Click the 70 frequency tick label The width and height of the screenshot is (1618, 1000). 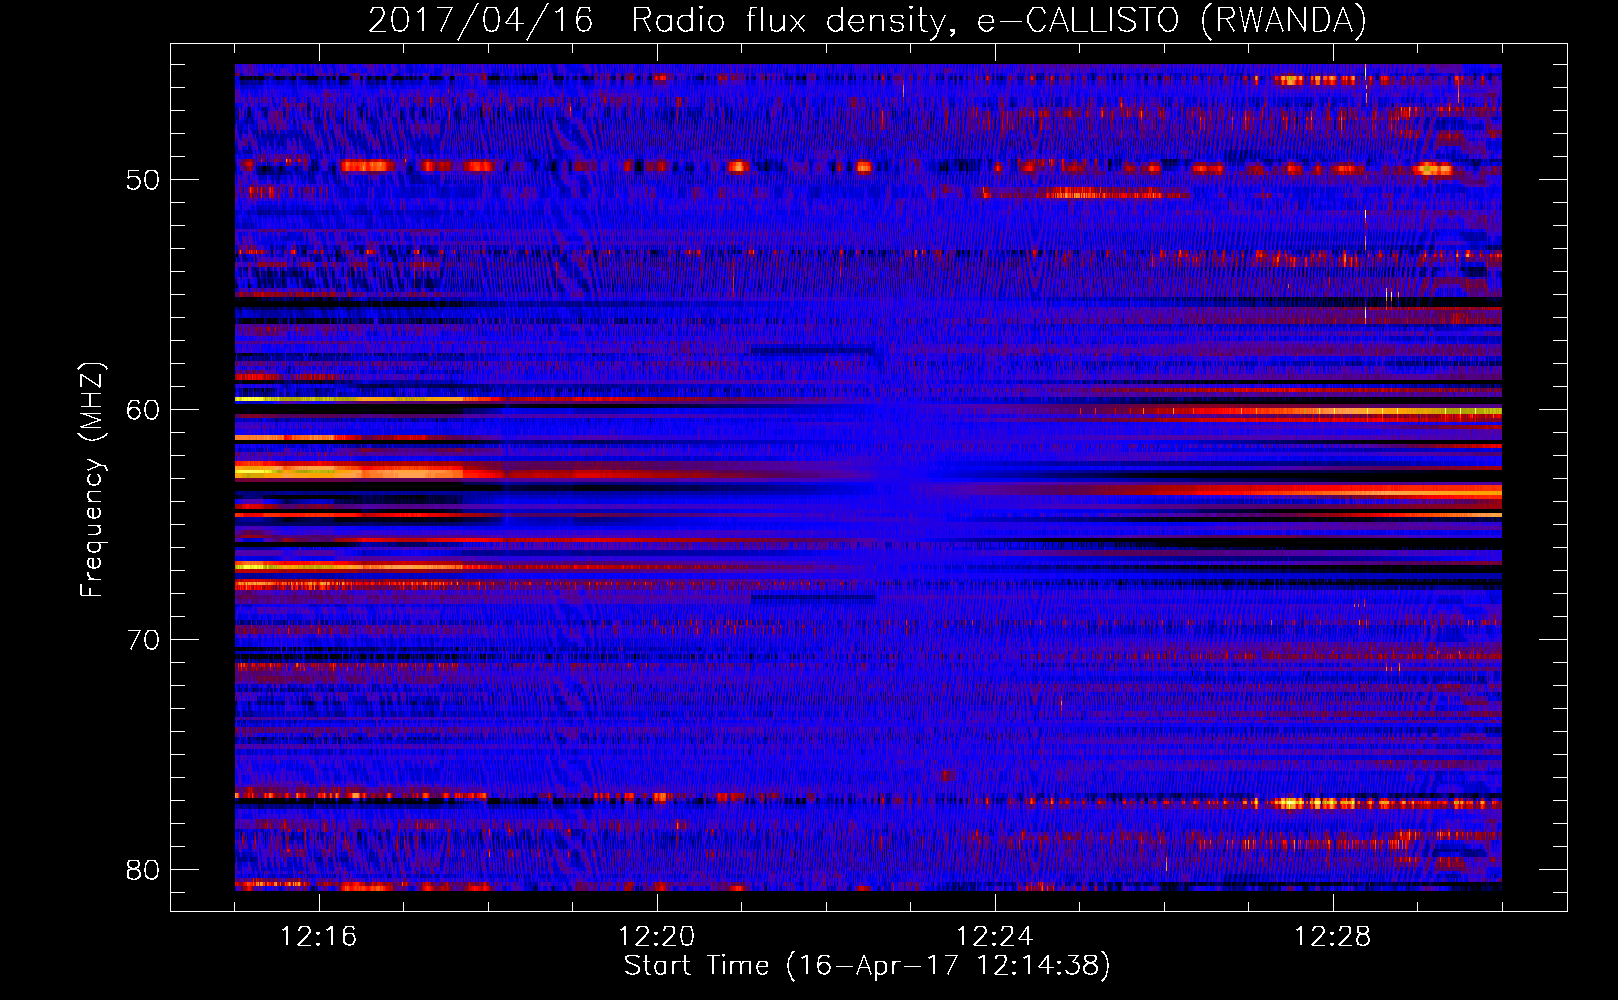pos(143,640)
